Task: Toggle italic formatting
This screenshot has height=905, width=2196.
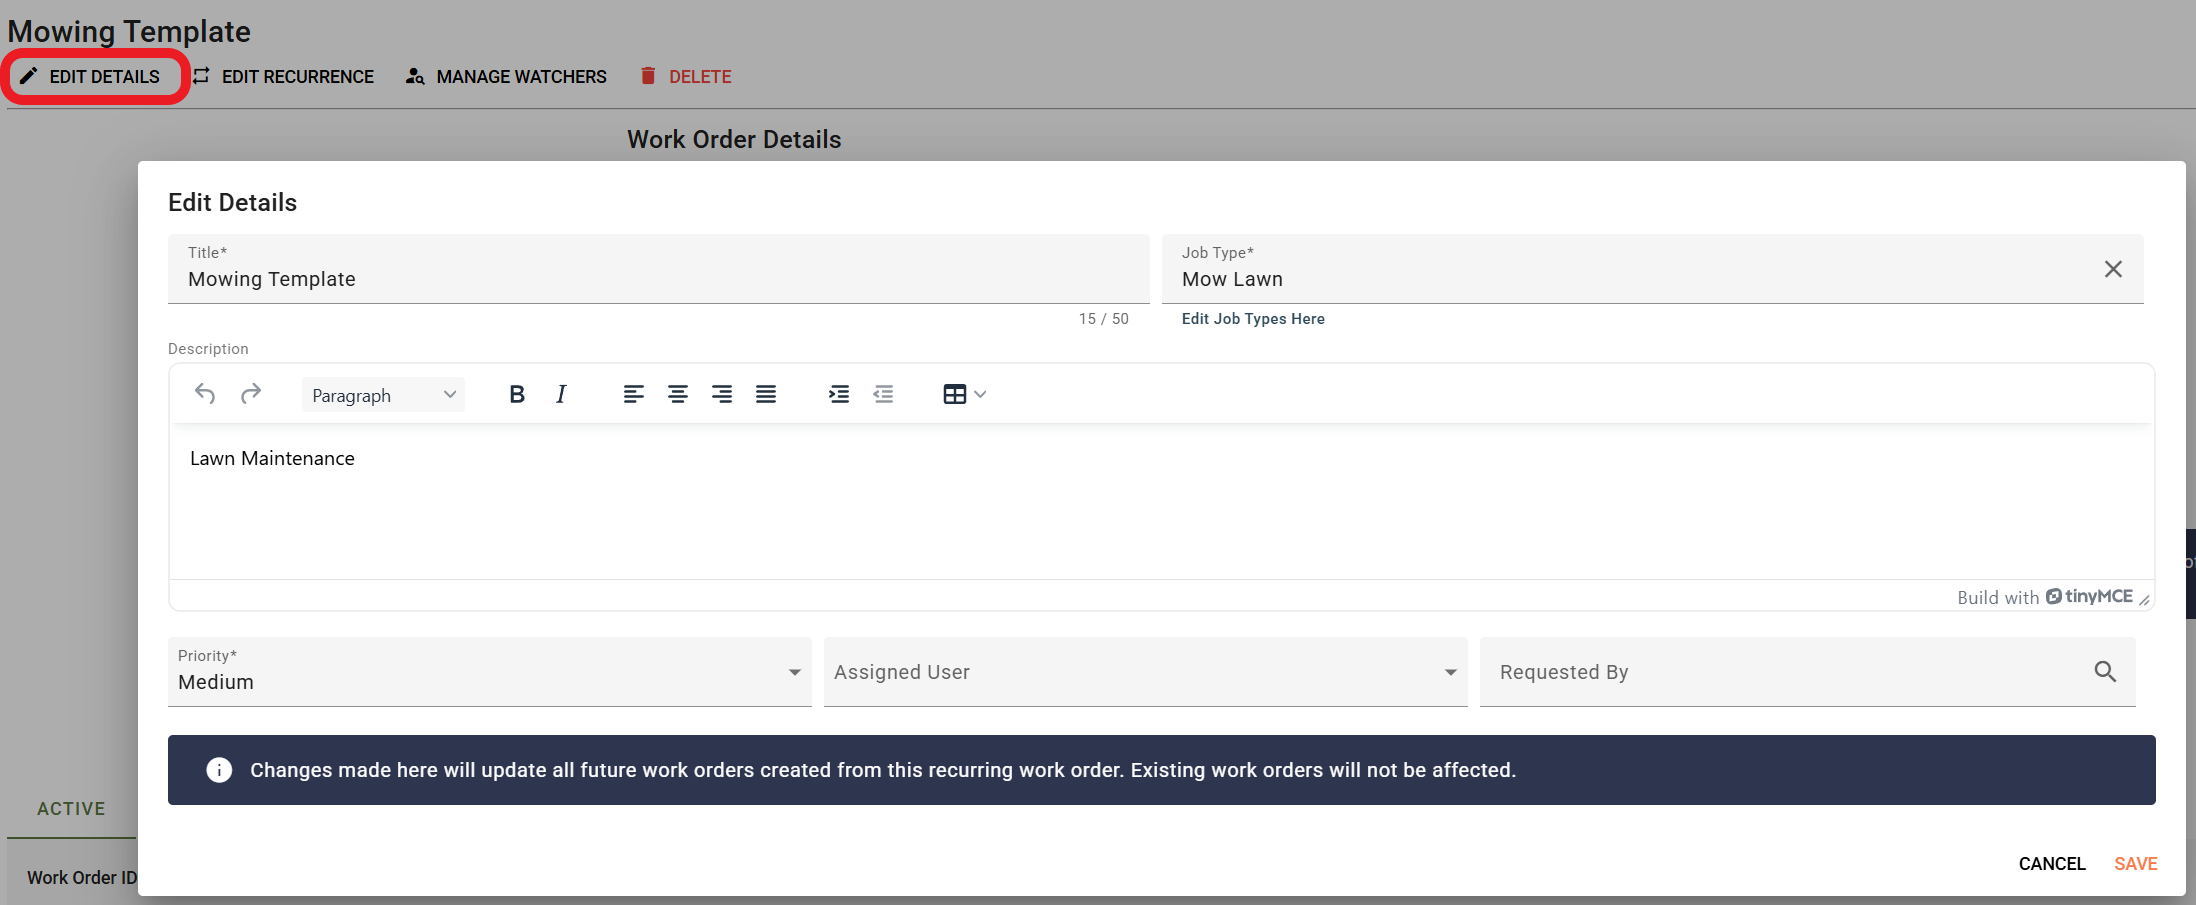Action: [561, 394]
